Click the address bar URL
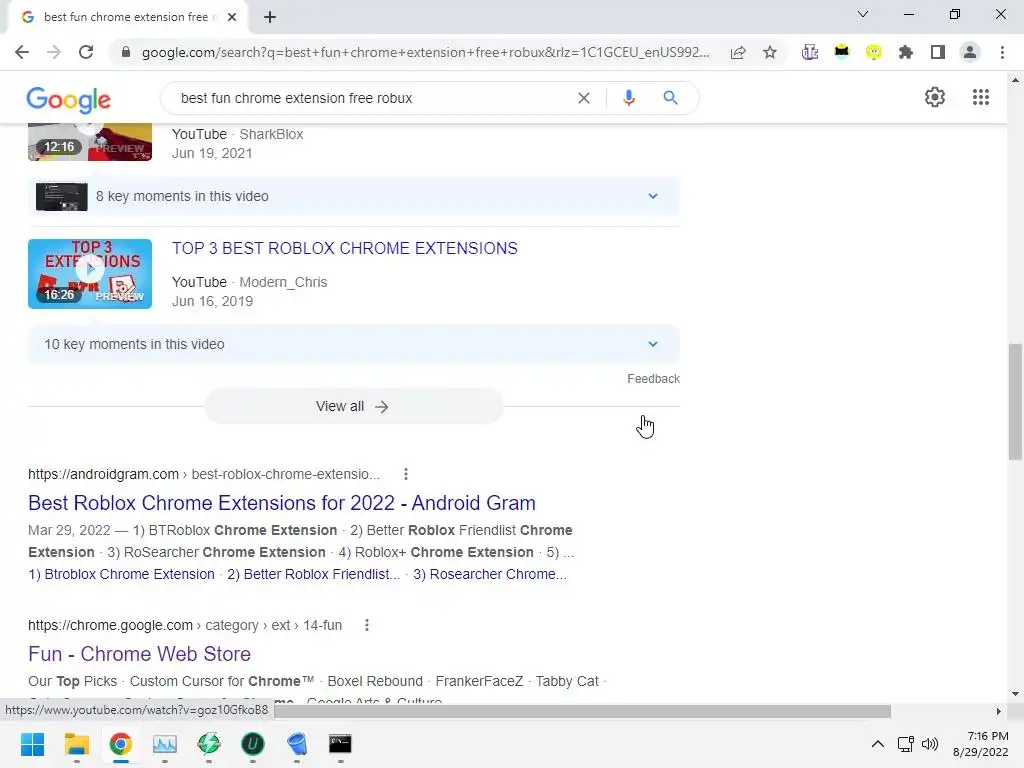 tap(425, 52)
